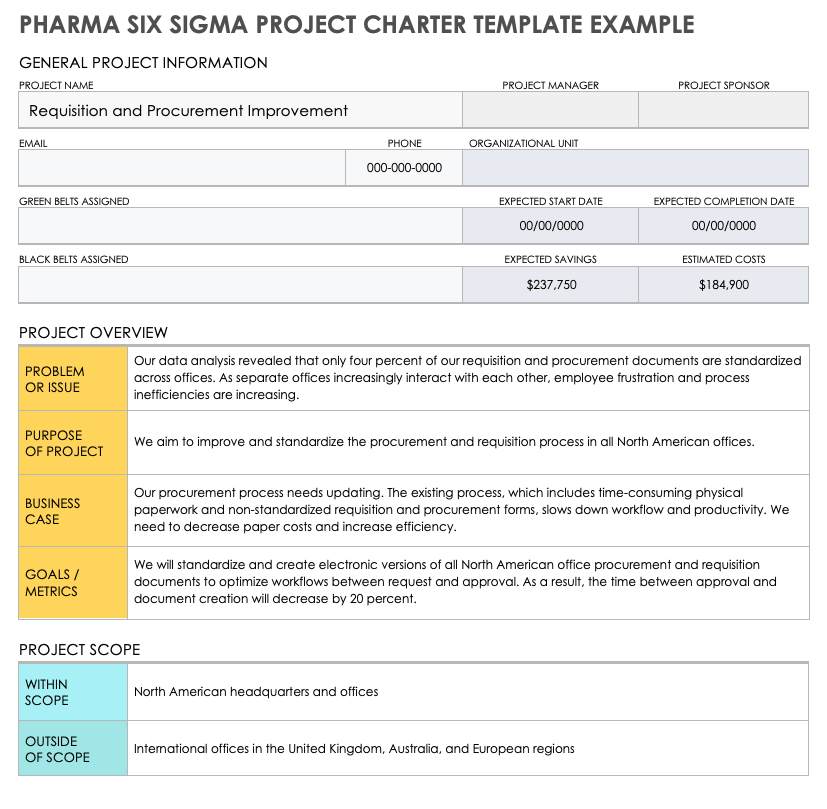Click the yellow Business Case label cell
Viewport: 827px width, 809px height.
point(74,511)
